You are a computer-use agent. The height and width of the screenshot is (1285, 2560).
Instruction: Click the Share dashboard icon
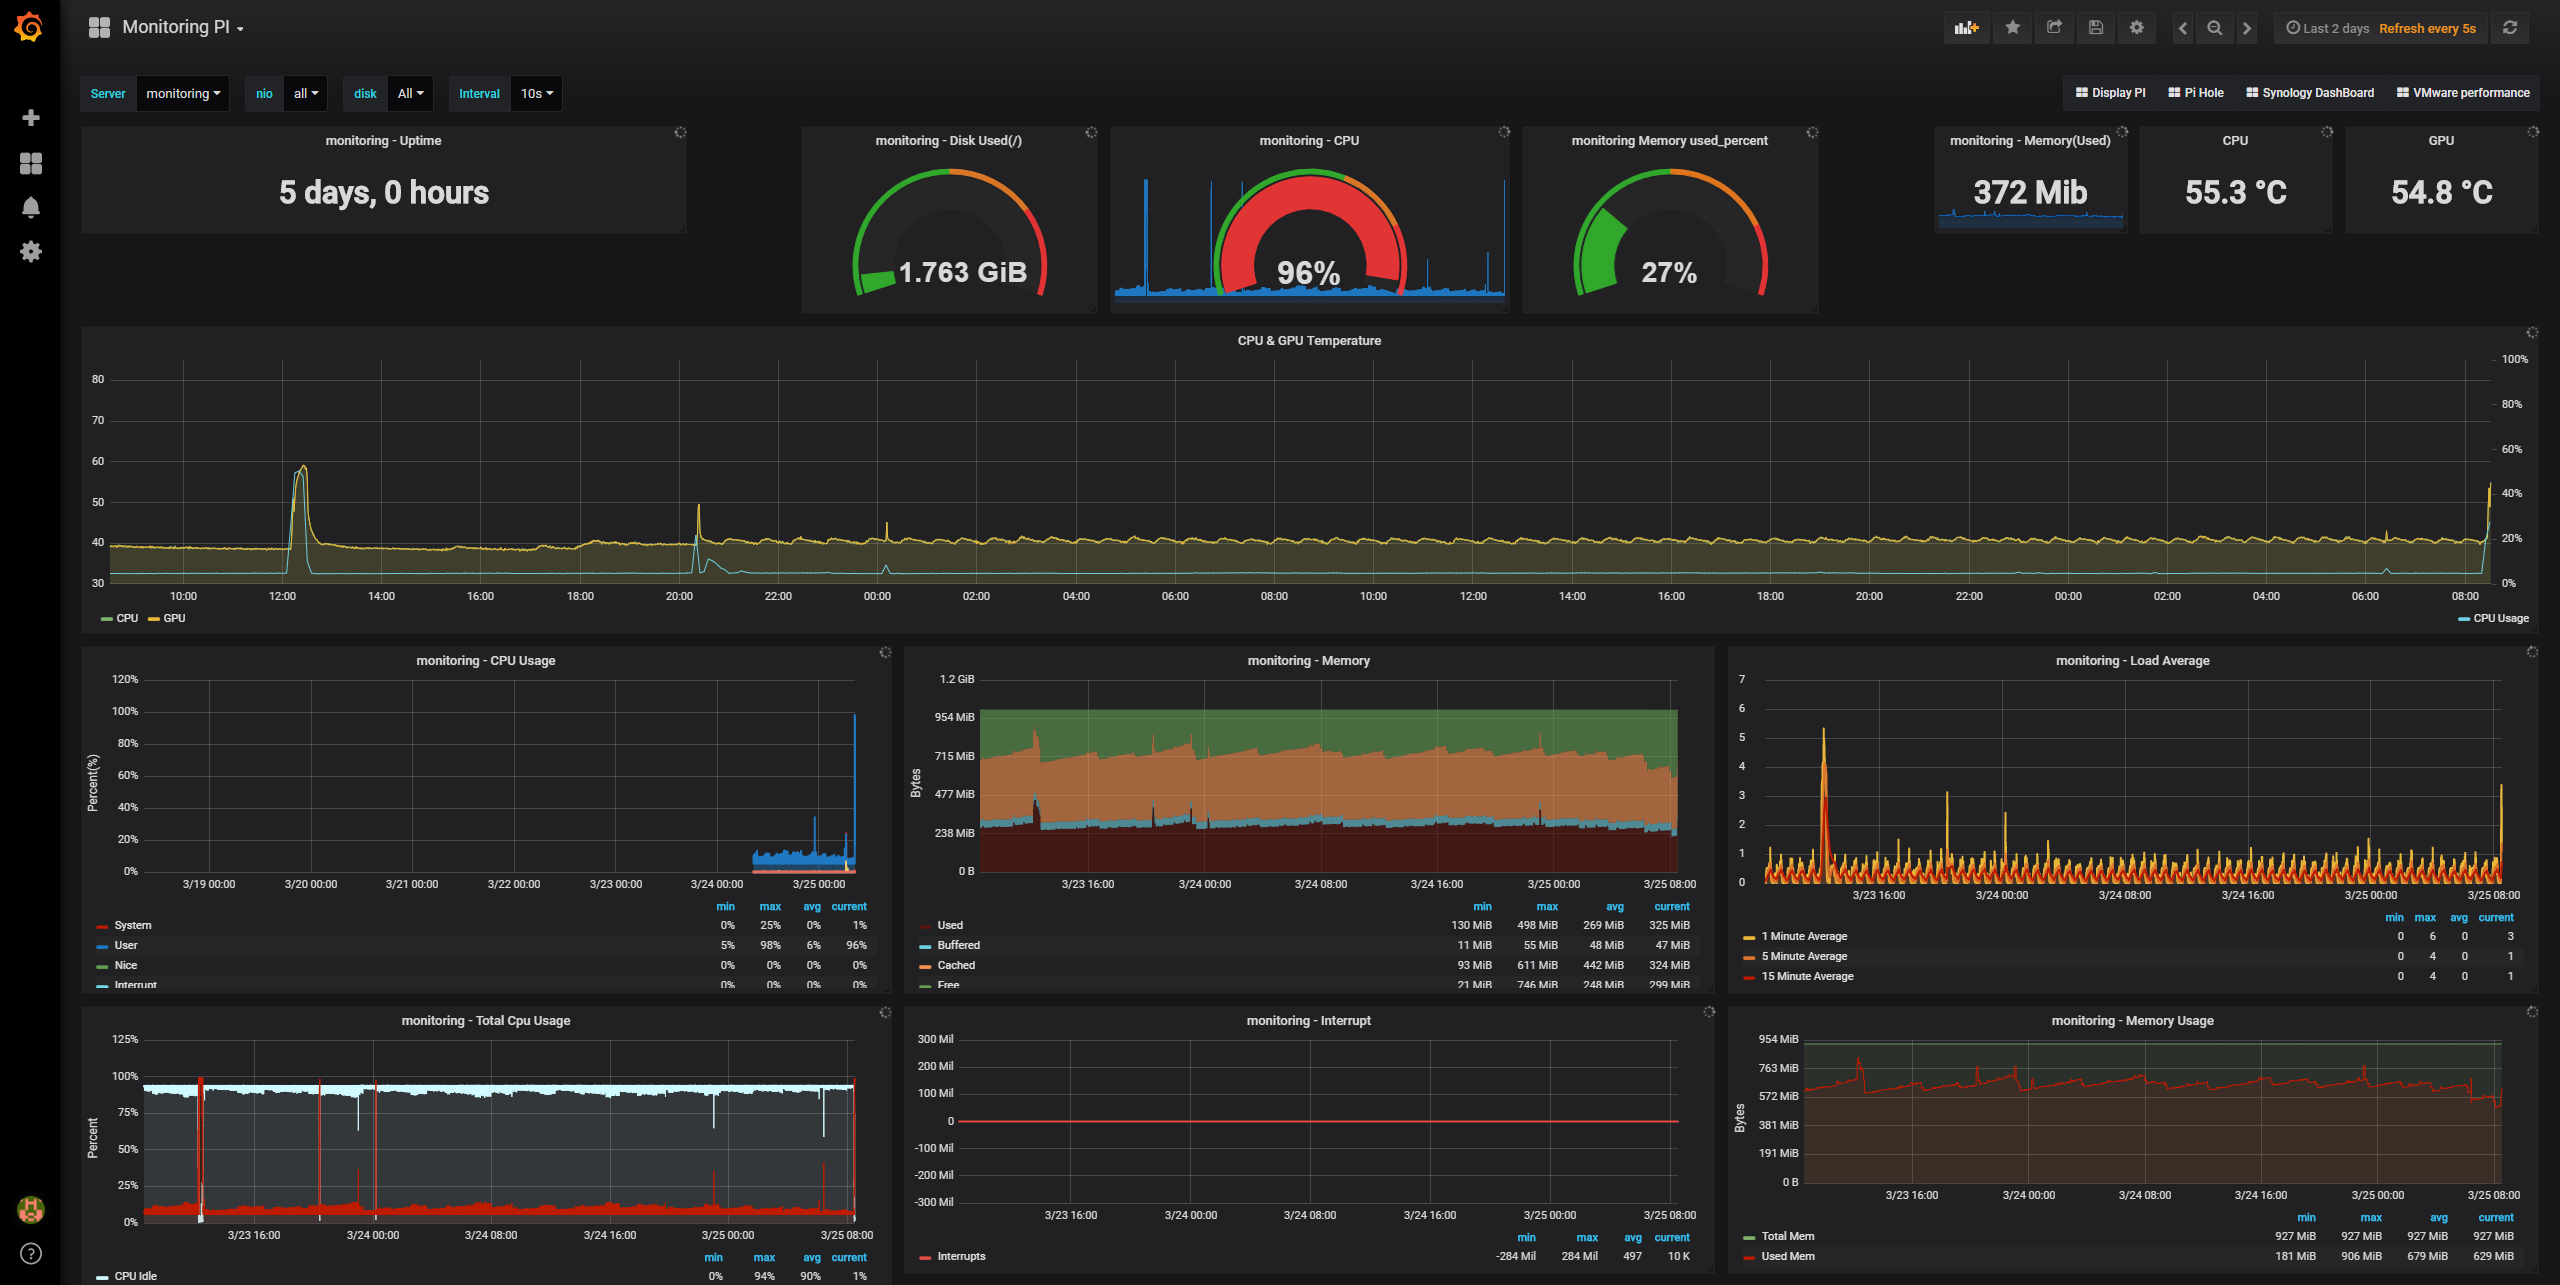2054,28
